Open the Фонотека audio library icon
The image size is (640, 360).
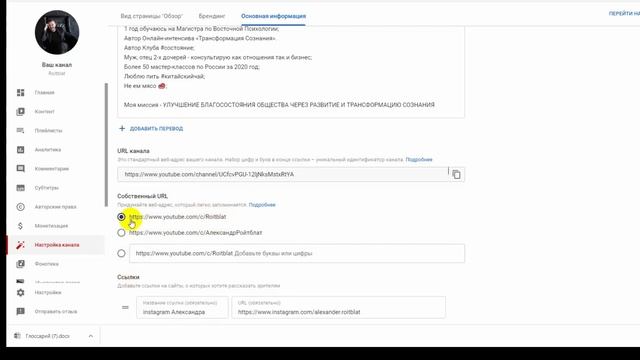click(20, 264)
